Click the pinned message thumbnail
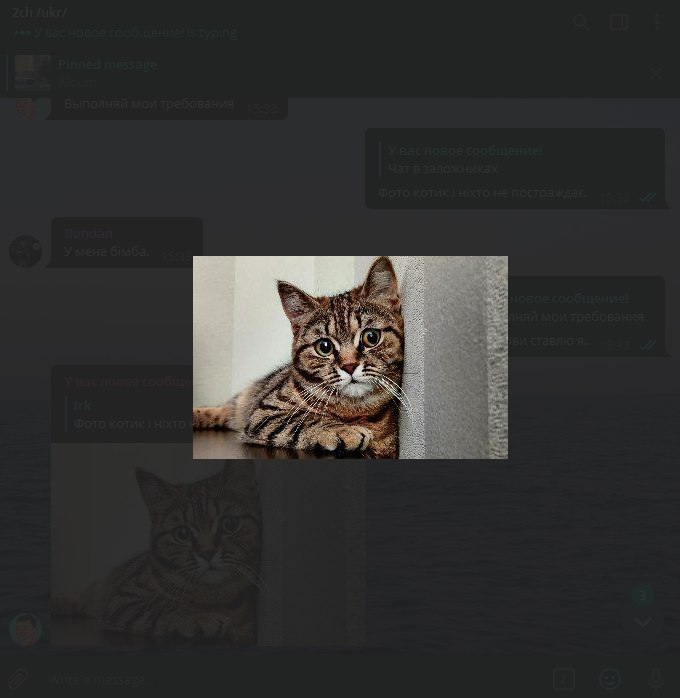Viewport: 680px width, 698px height. point(33,72)
